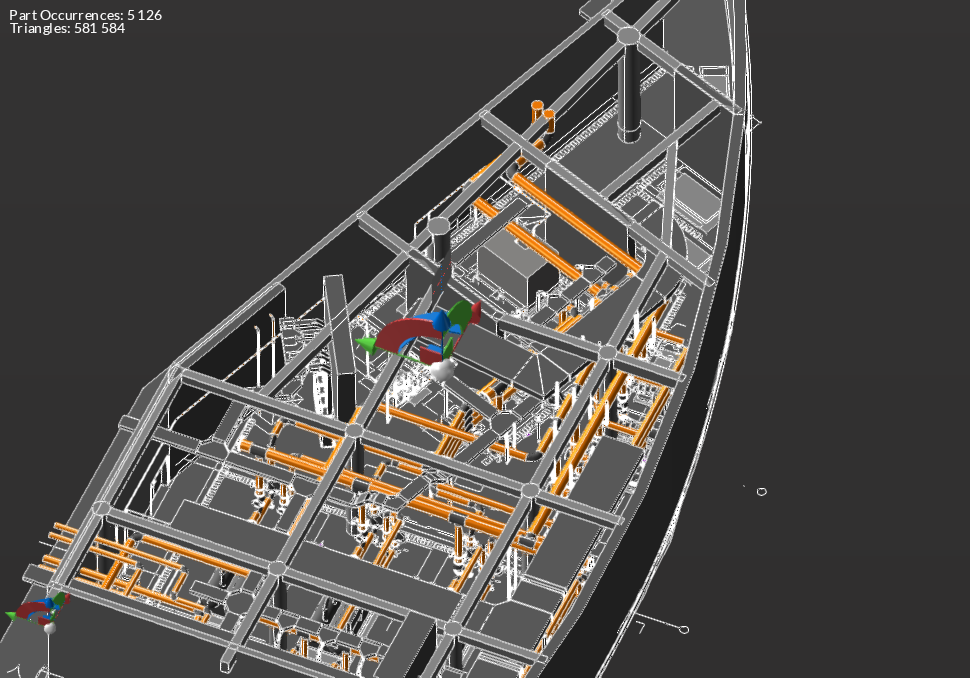Image resolution: width=970 pixels, height=678 pixels.
Task: Click the green arrow on the corner orientation gizmo
Action: click(x=11, y=615)
